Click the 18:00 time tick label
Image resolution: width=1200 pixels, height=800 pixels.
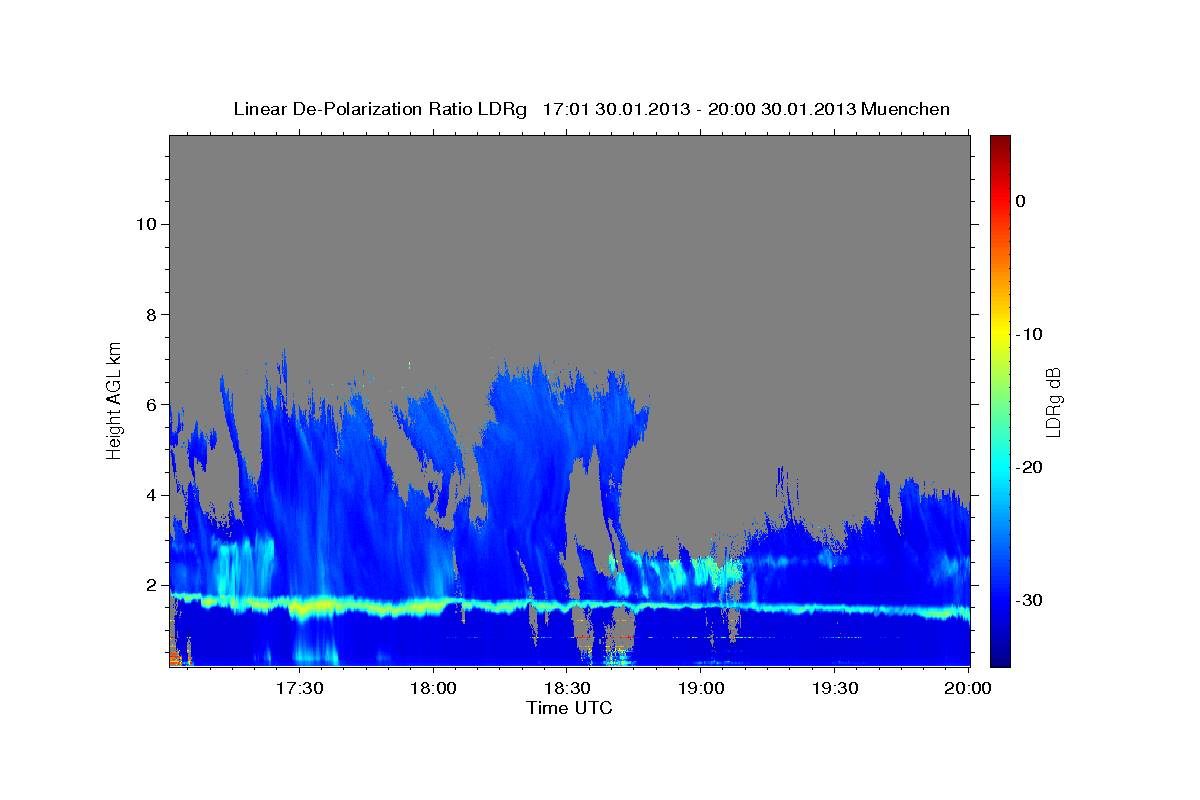433,688
